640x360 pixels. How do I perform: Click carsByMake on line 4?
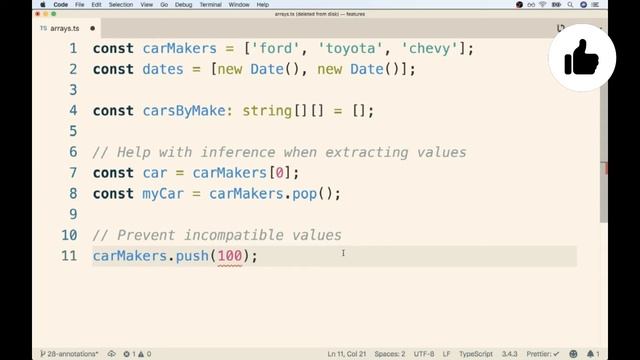(x=184, y=111)
